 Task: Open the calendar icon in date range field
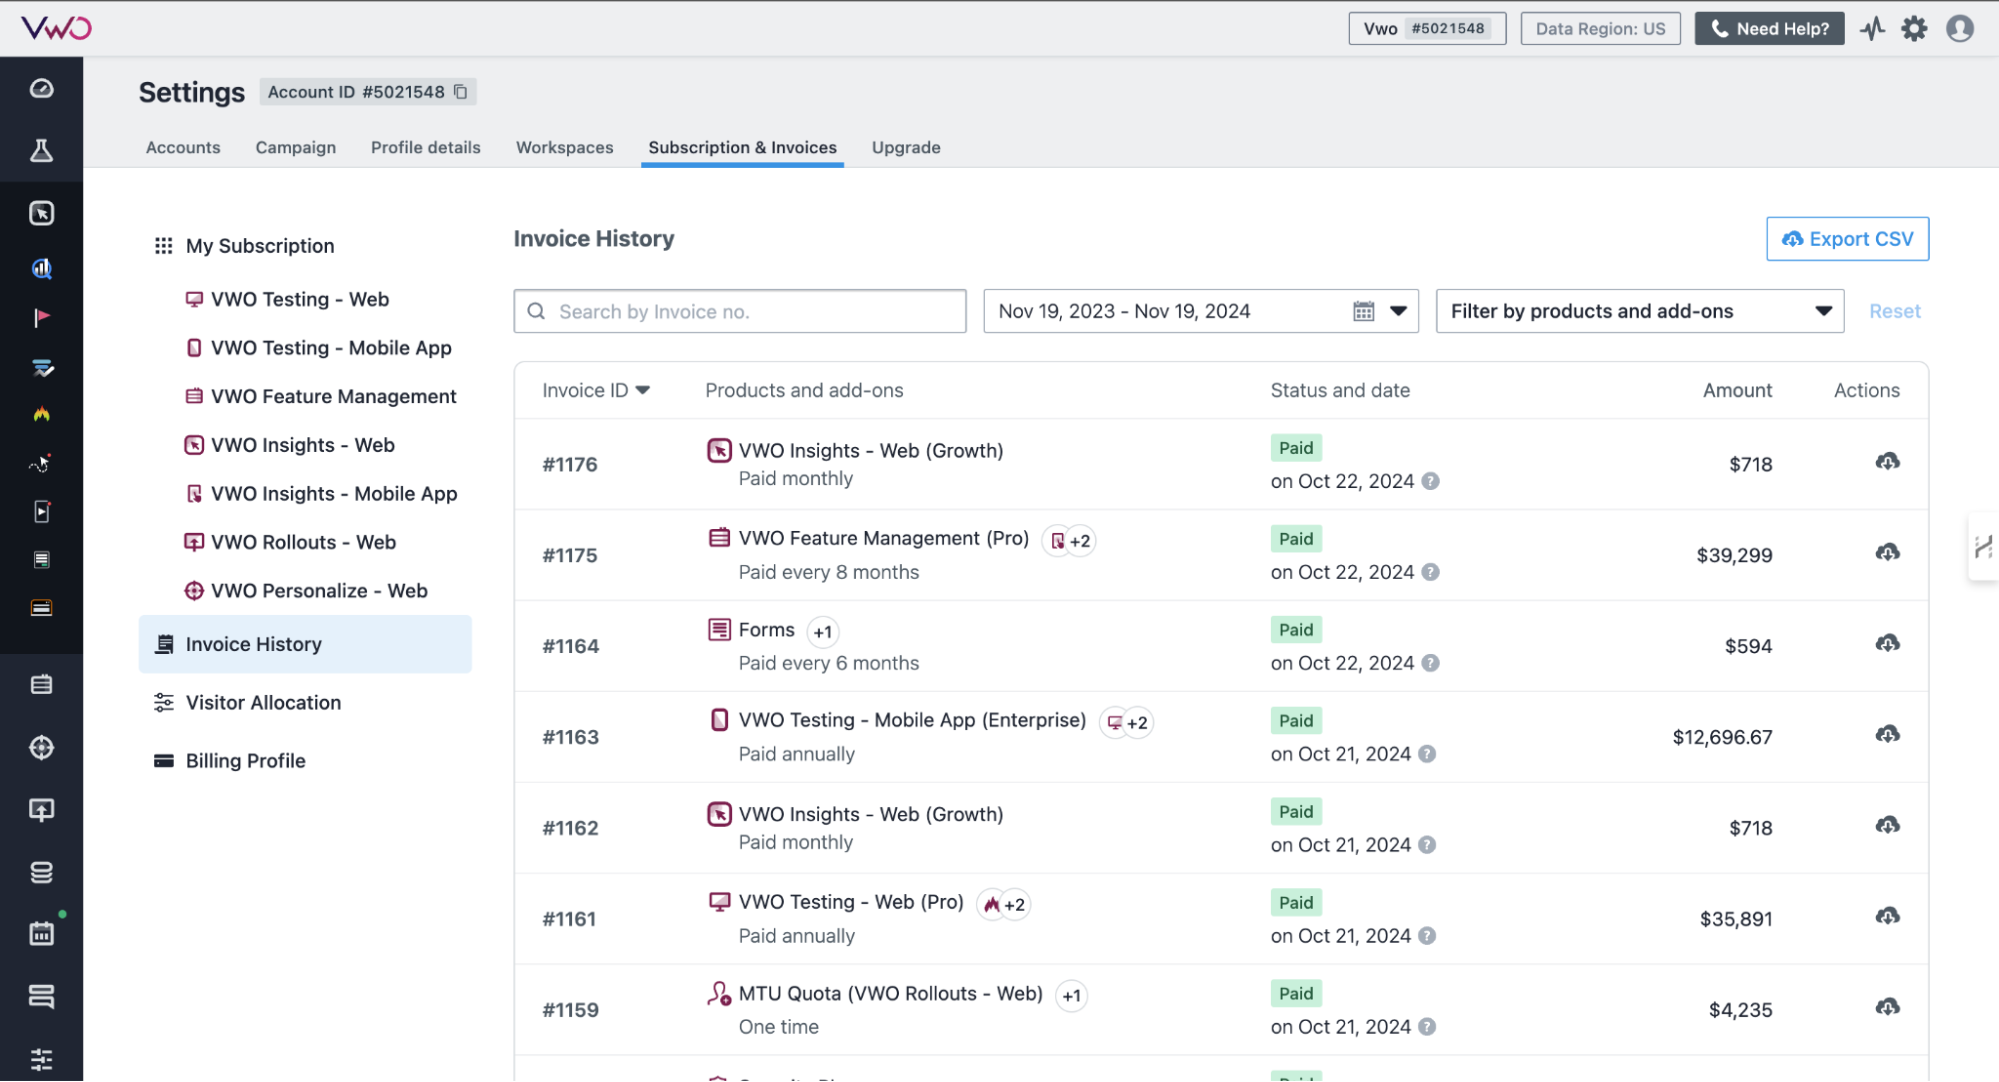[1364, 311]
